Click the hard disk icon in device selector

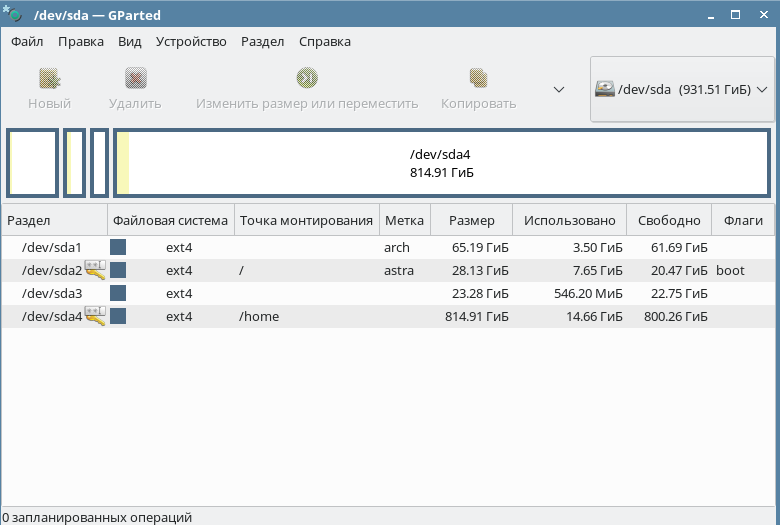click(x=604, y=90)
